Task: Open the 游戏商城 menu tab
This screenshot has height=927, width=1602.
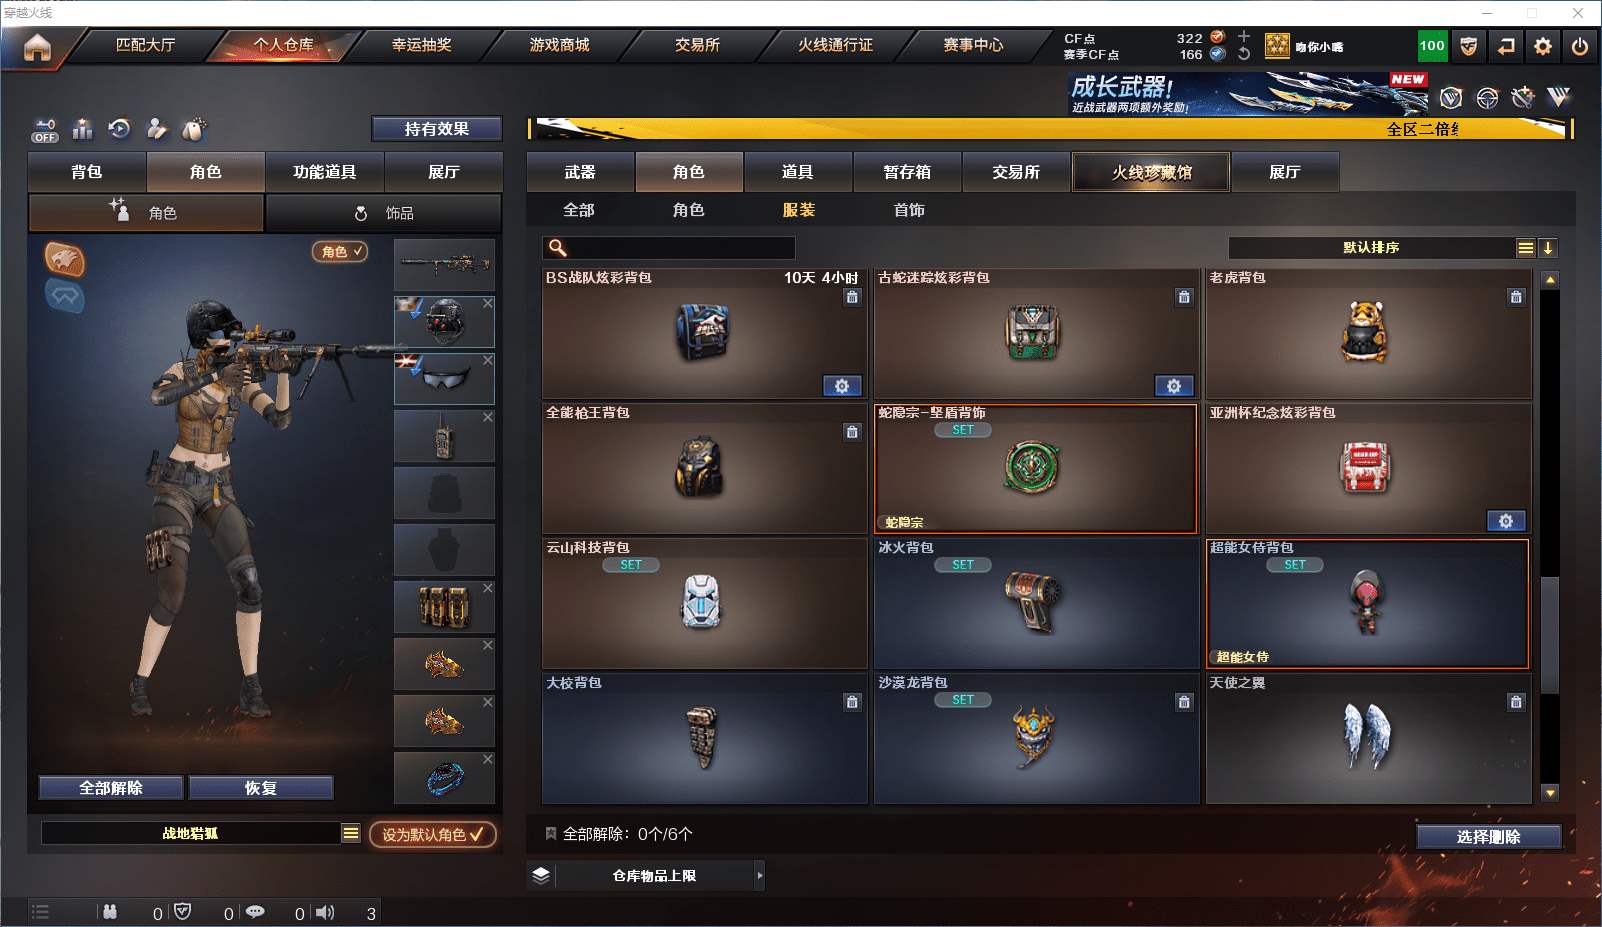Action: click(x=559, y=45)
